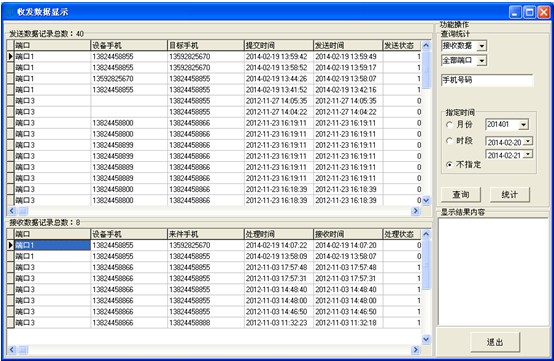Click the 退出 button
Viewport: 554px width, 361px height.
pyautogui.click(x=495, y=342)
